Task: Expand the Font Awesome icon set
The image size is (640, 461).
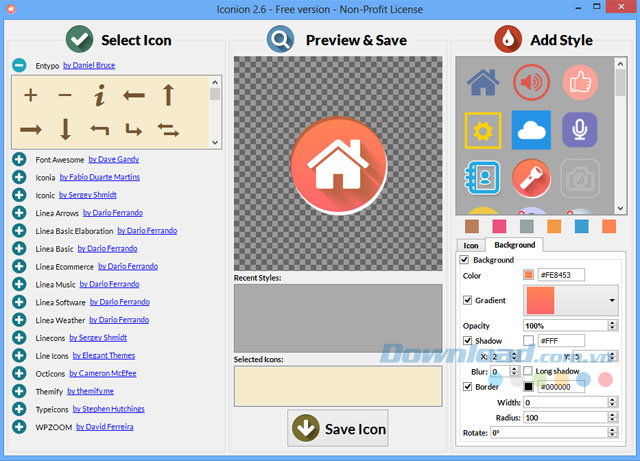Action: point(19,159)
